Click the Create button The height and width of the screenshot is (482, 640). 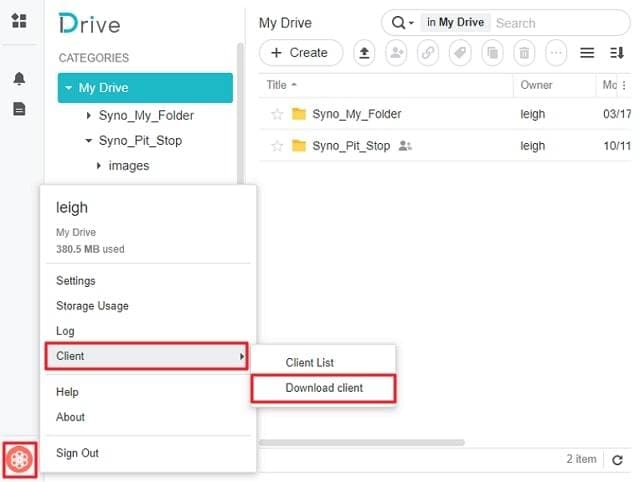pyautogui.click(x=301, y=53)
